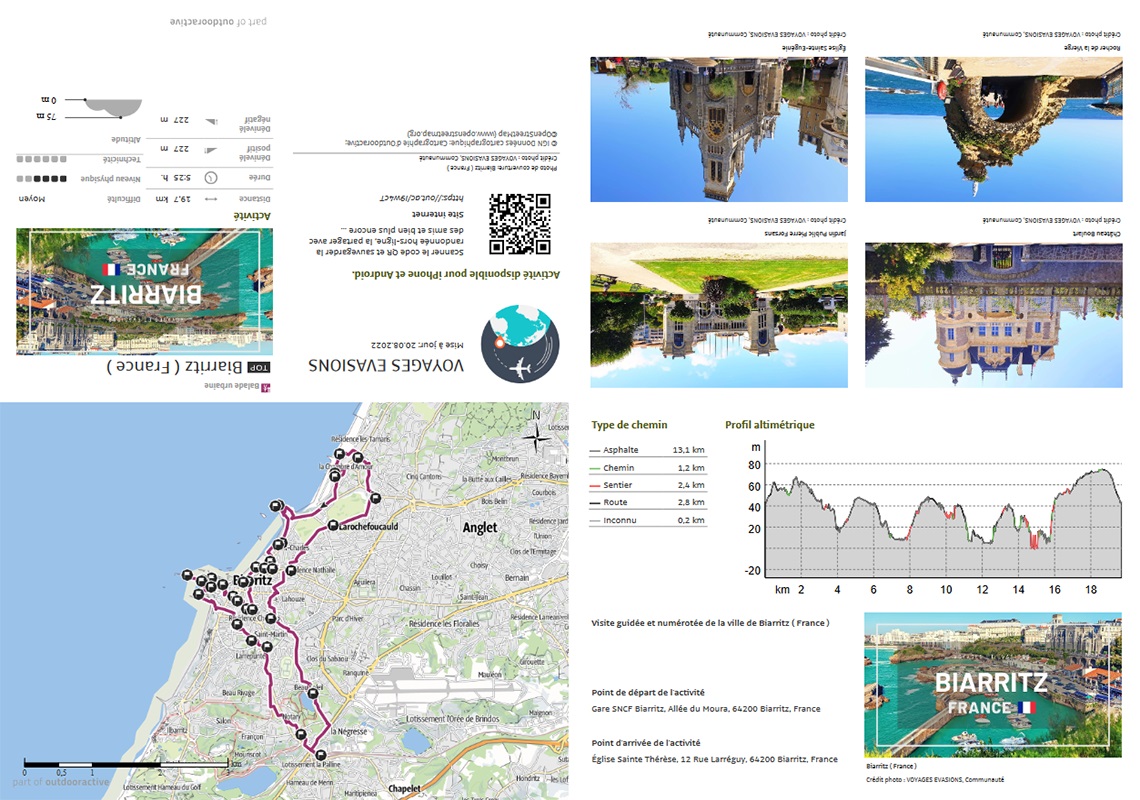The width and height of the screenshot is (1140, 800).
Task: Select the Dénivelé positif '227 m' value
Action: click(x=174, y=149)
